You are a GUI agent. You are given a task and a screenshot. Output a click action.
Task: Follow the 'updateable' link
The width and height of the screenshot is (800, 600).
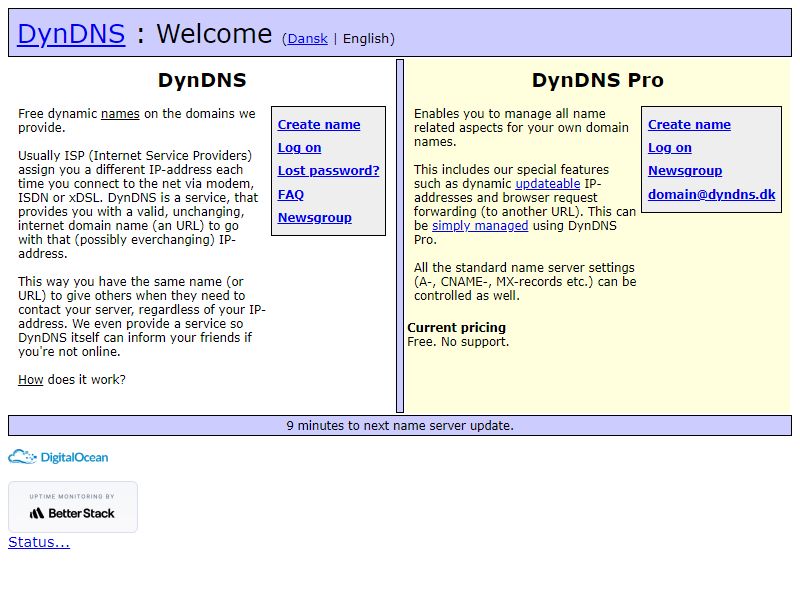point(547,184)
